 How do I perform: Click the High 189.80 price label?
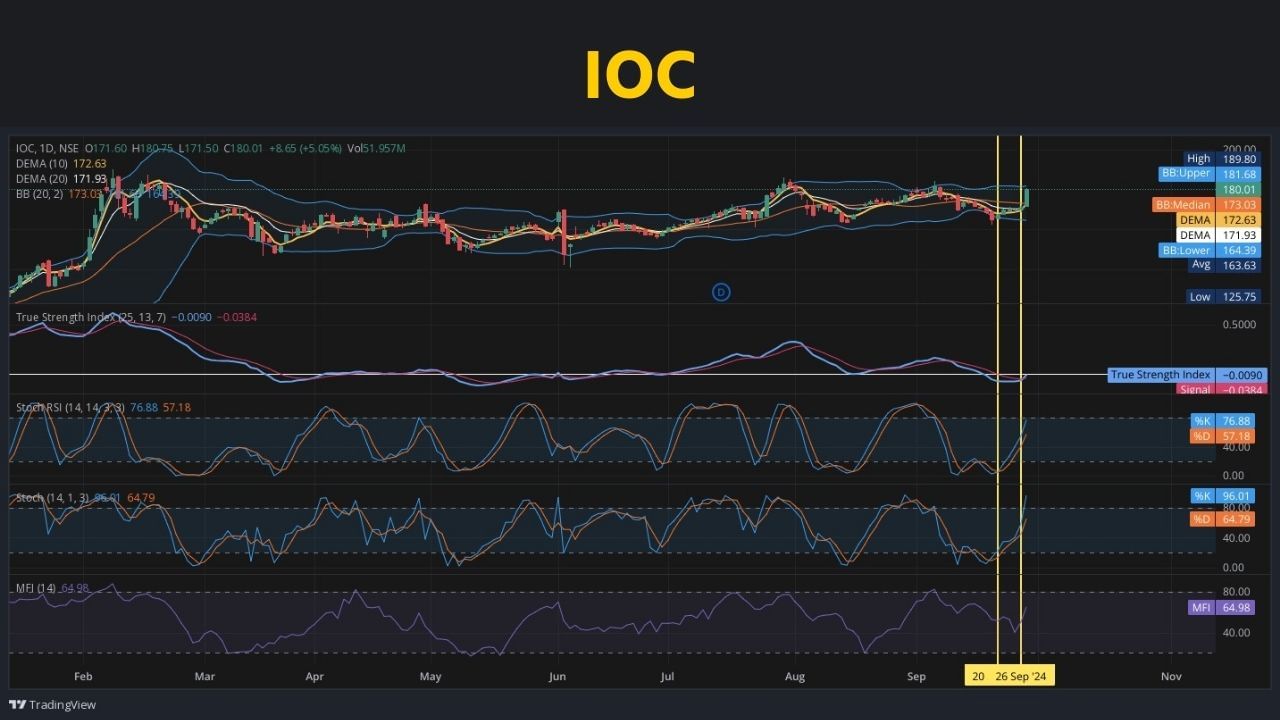1220,158
